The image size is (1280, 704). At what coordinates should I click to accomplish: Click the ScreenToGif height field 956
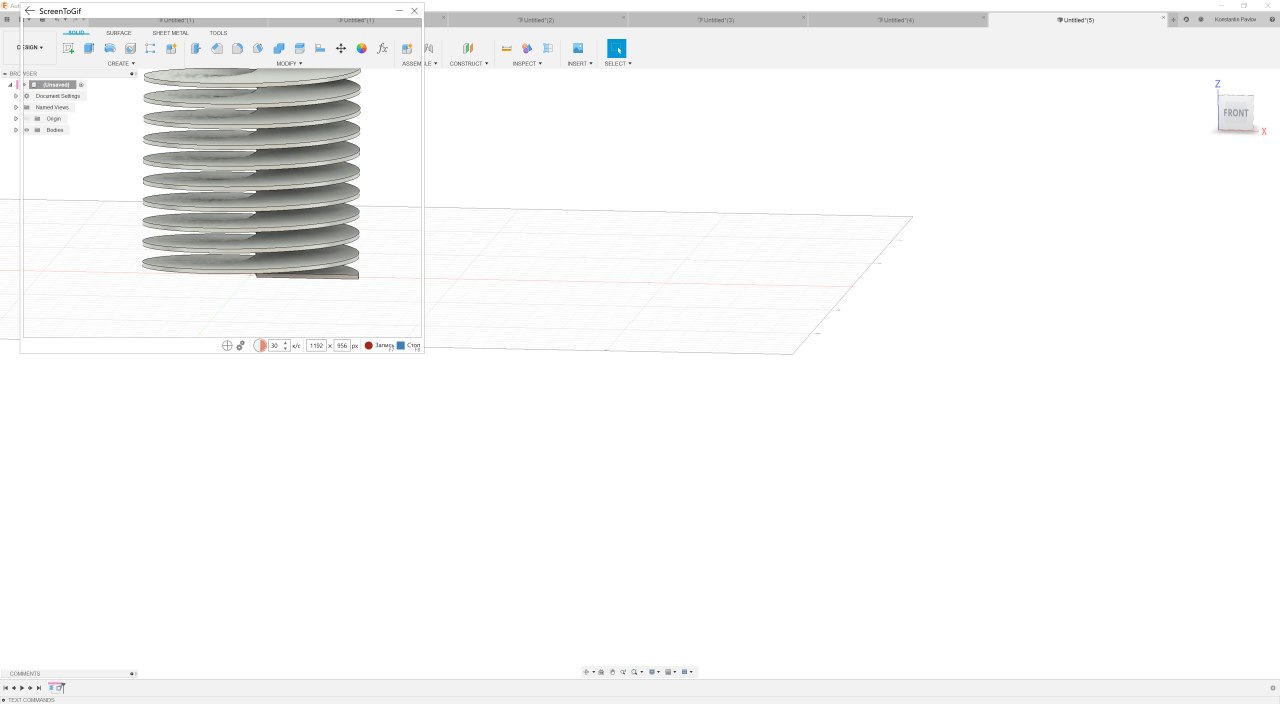[342, 345]
